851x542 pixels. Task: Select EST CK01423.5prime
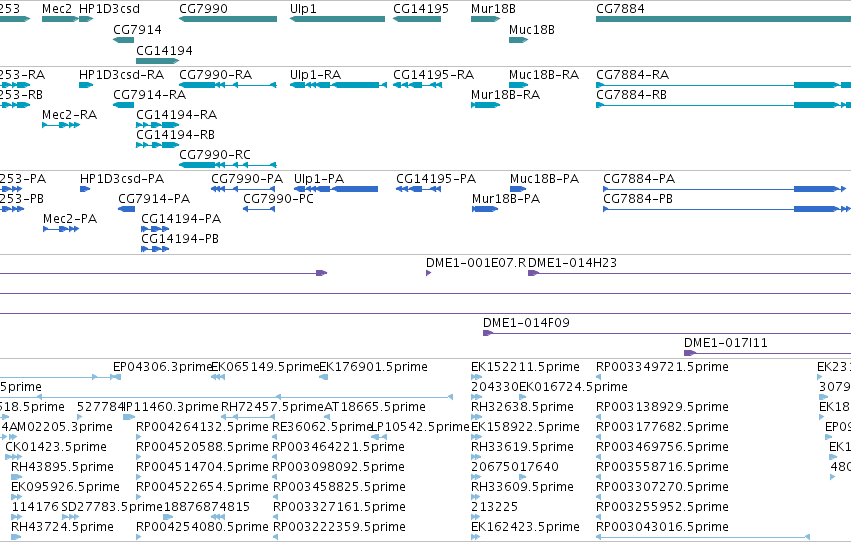pyautogui.click(x=55, y=447)
